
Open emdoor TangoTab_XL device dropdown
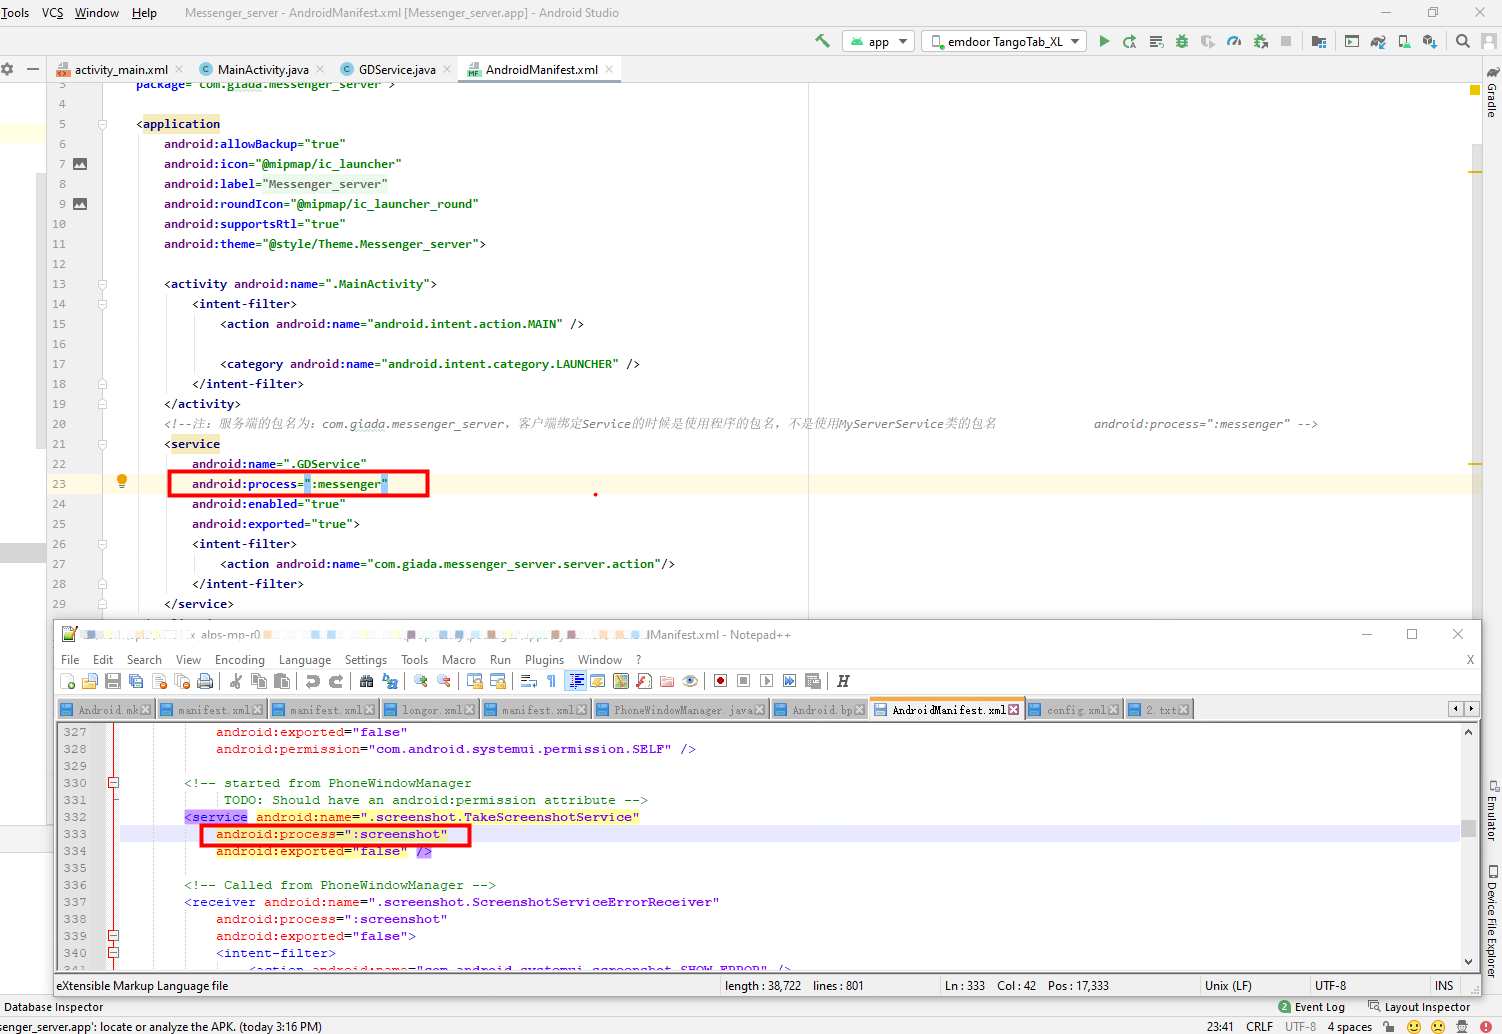[1004, 41]
